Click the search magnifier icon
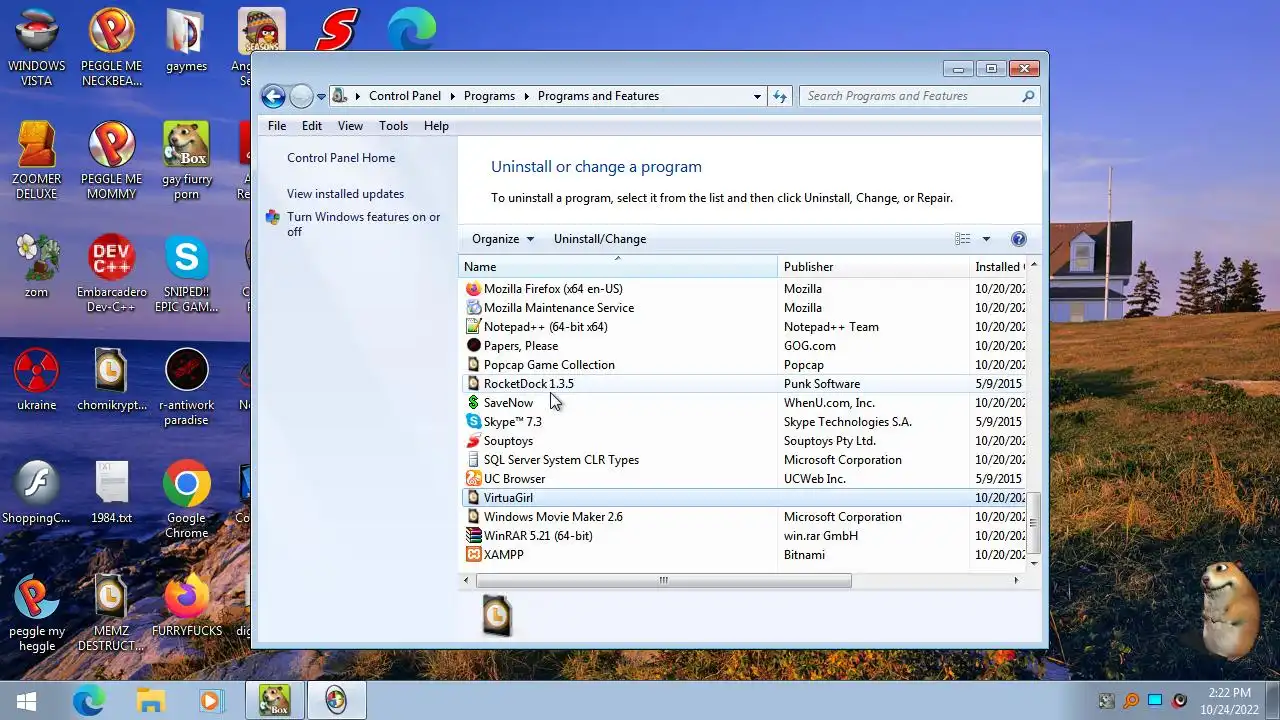Image resolution: width=1280 pixels, height=720 pixels. point(1028,96)
